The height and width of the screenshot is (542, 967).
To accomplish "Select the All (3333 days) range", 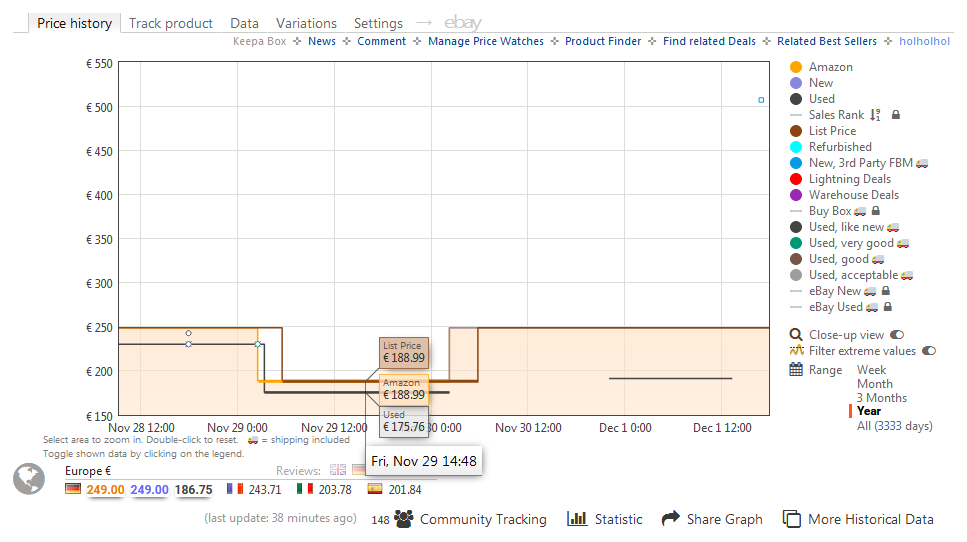I will click(894, 426).
